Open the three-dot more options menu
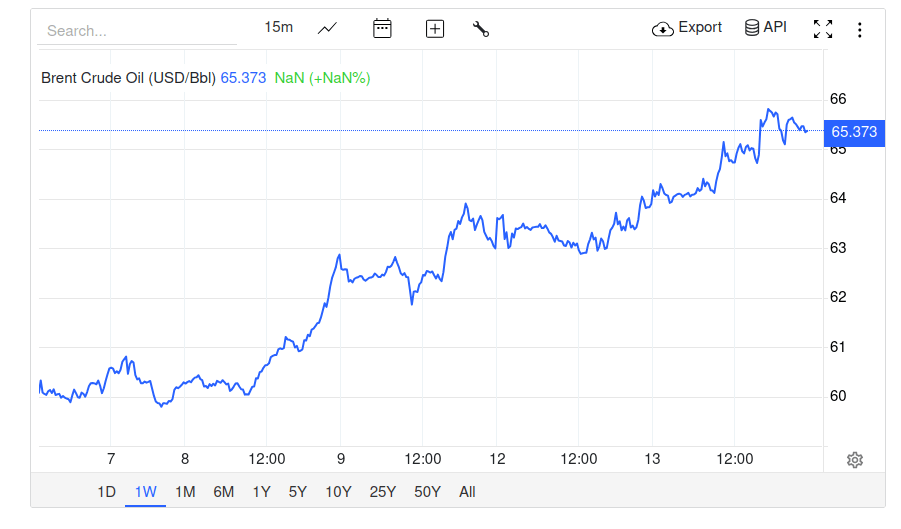The height and width of the screenshot is (529, 901). click(x=860, y=29)
